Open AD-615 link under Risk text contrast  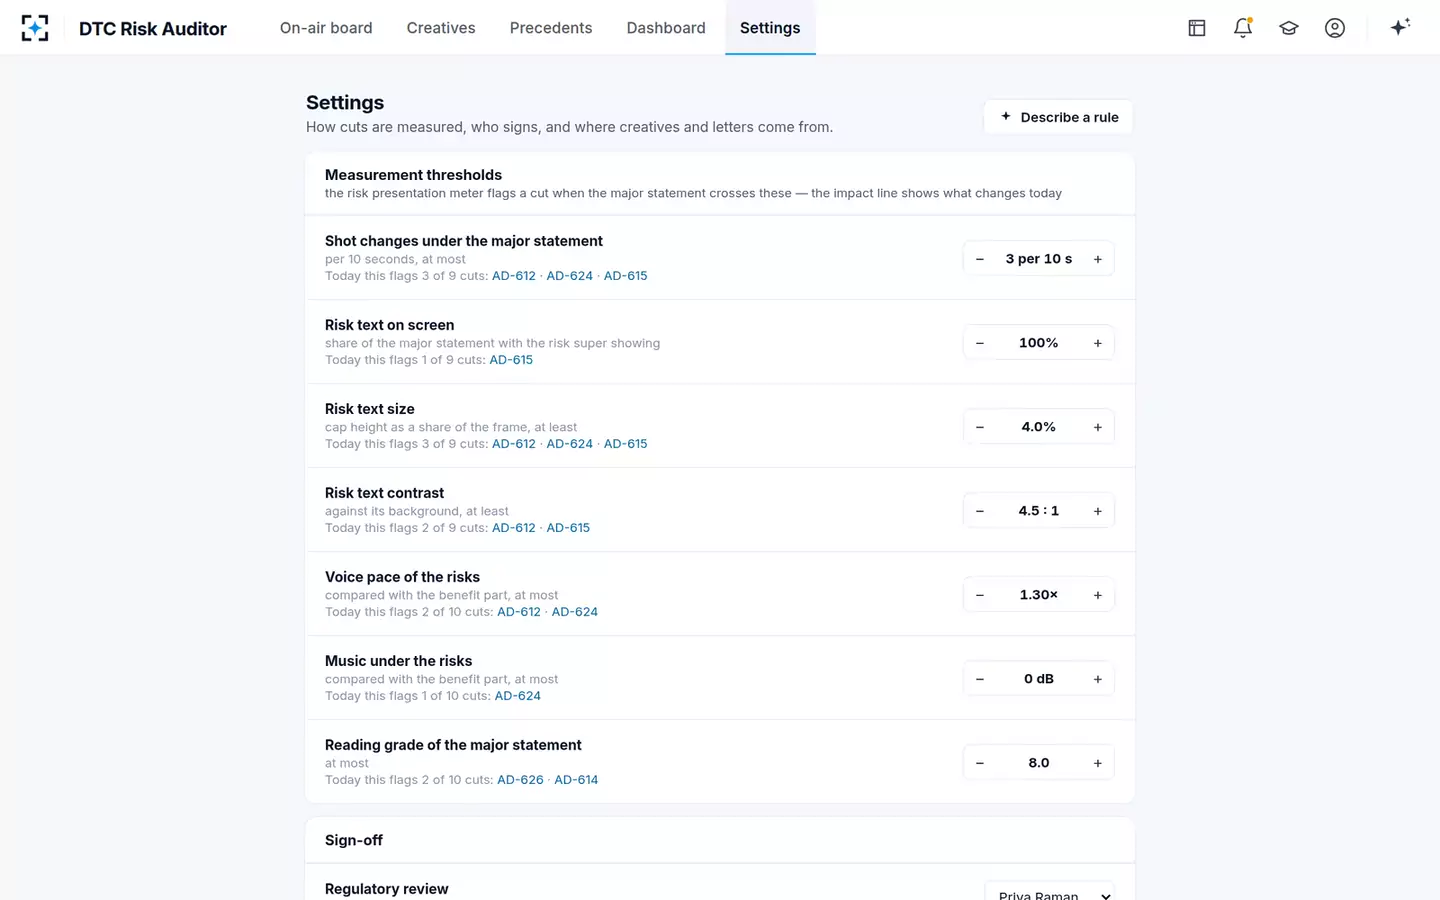pyautogui.click(x=568, y=528)
